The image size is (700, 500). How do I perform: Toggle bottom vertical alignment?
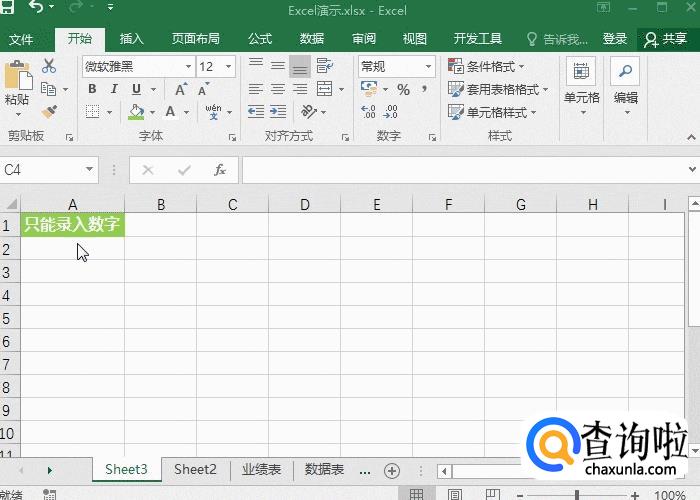click(300, 67)
